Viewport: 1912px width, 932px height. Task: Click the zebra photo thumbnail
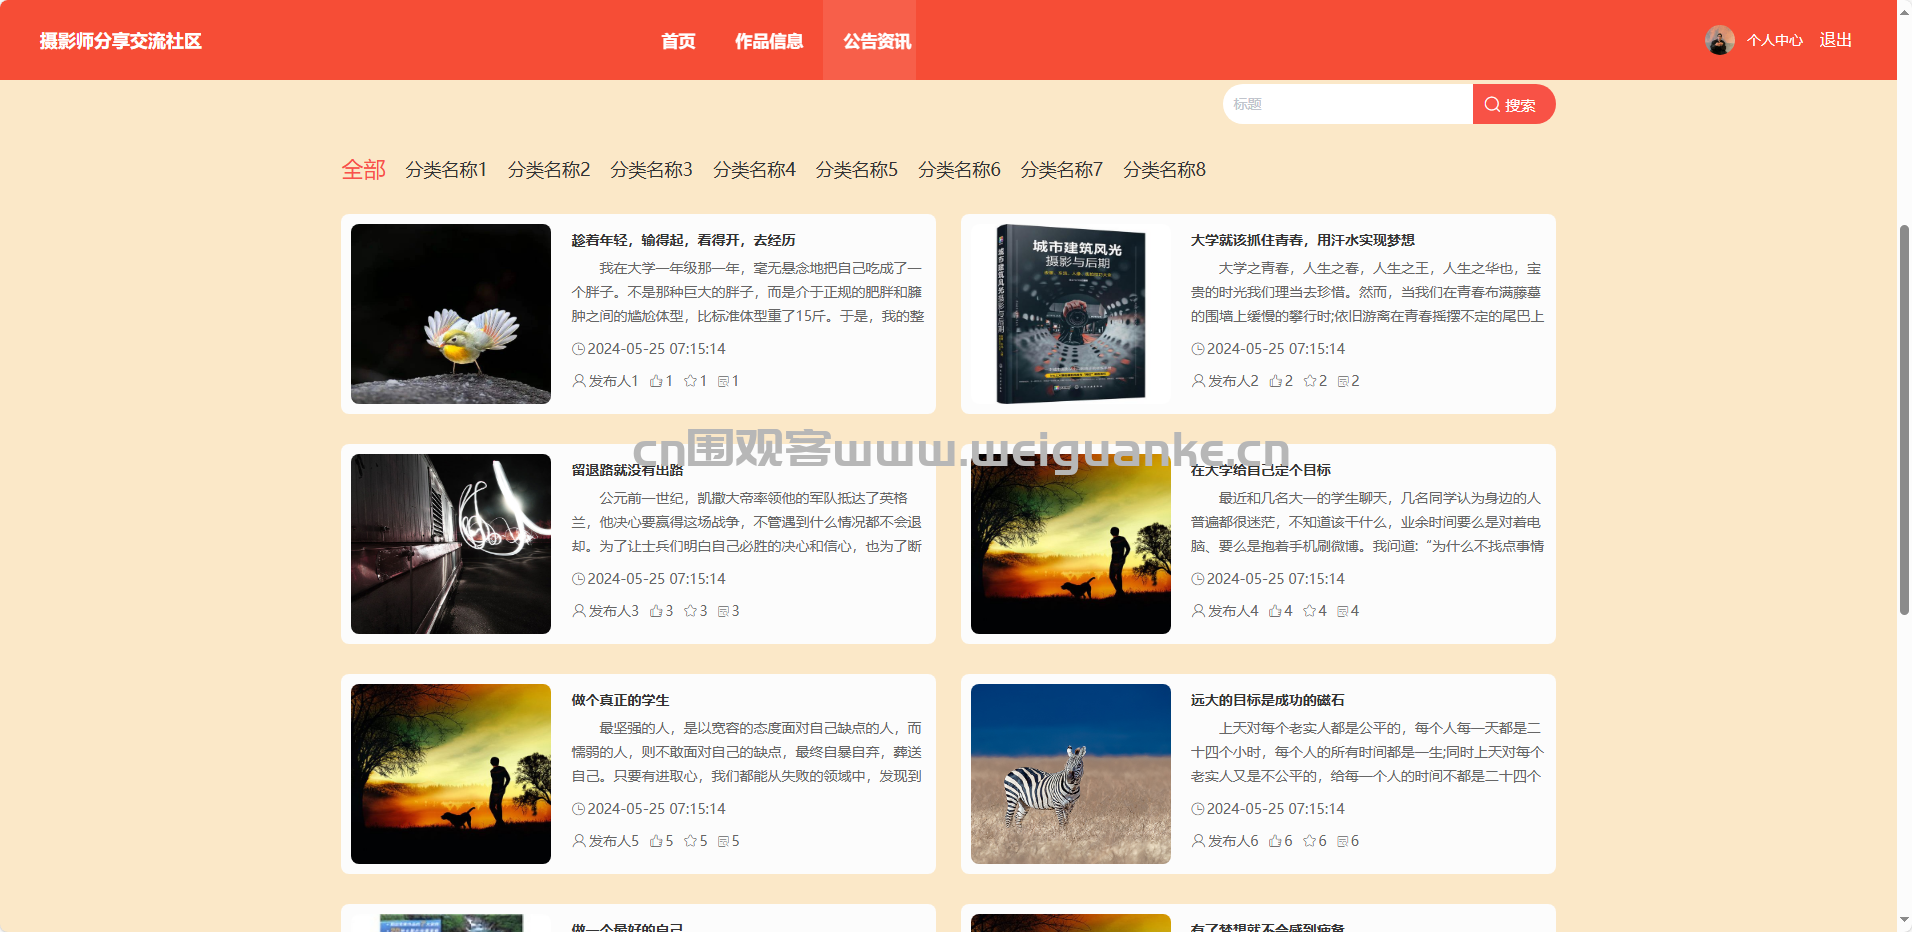1071,774
